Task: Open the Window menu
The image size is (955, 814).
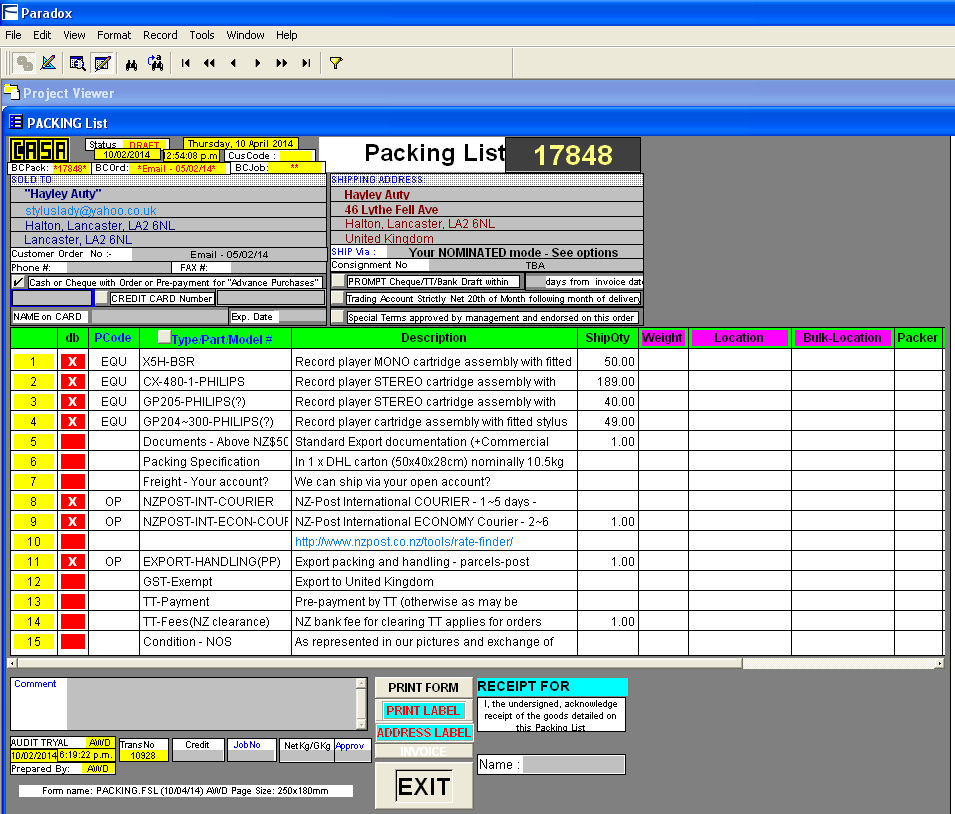Action: coord(245,35)
